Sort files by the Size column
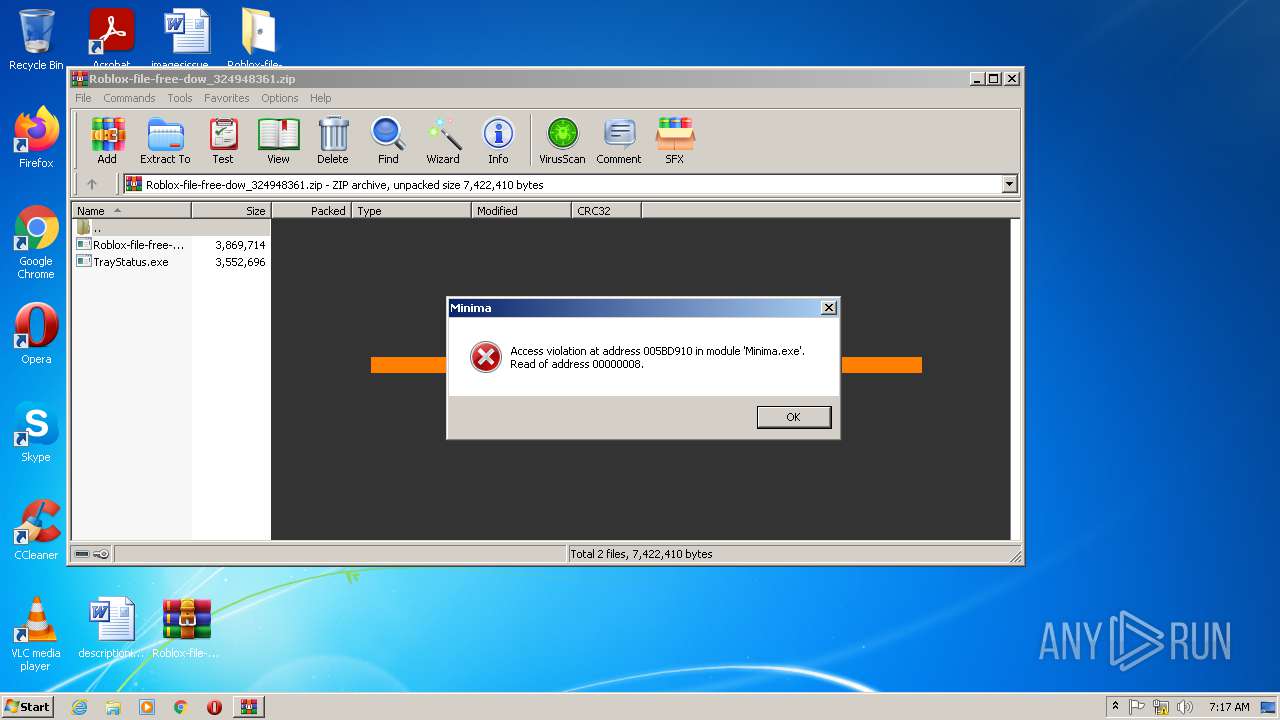 pyautogui.click(x=231, y=211)
